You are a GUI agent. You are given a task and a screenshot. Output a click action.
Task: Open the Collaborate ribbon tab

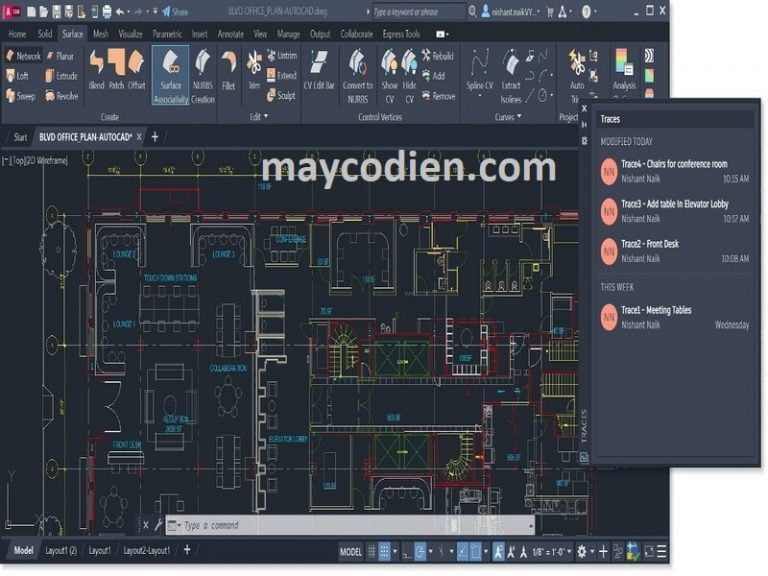[x=357, y=34]
